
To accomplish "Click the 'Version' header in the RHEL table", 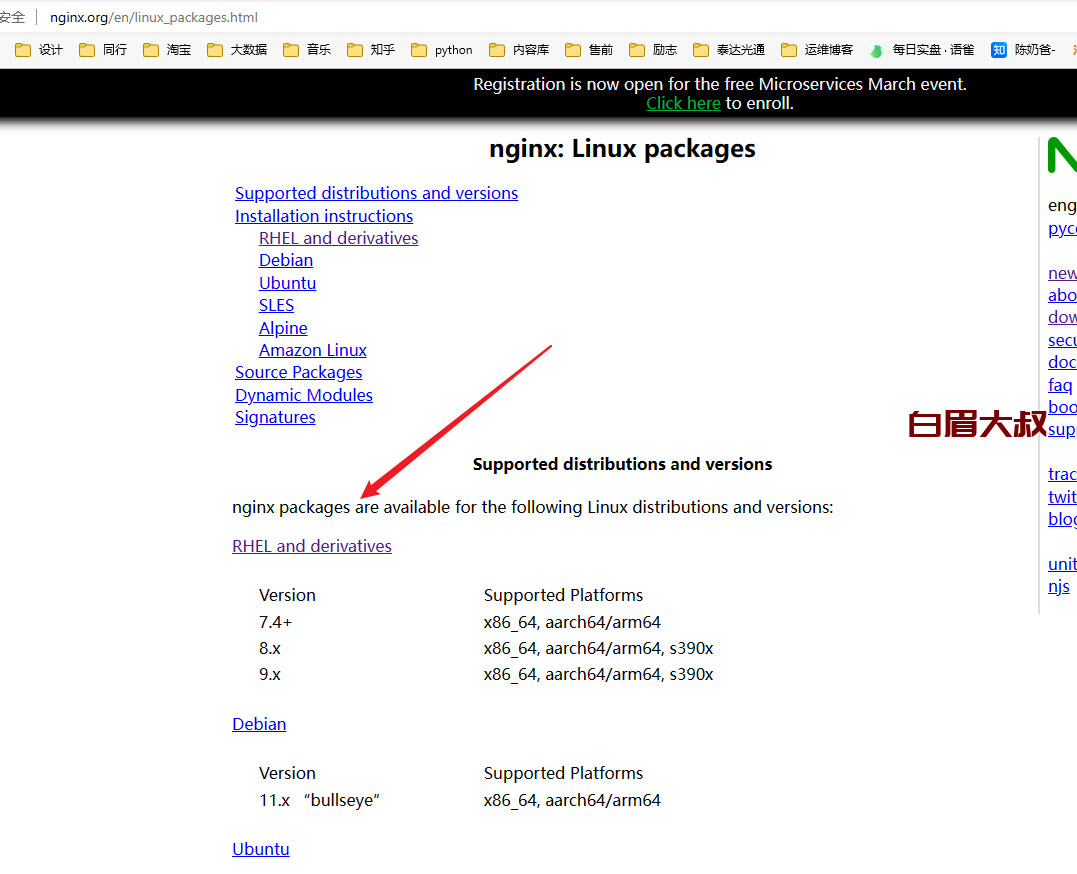I will pyautogui.click(x=287, y=595).
